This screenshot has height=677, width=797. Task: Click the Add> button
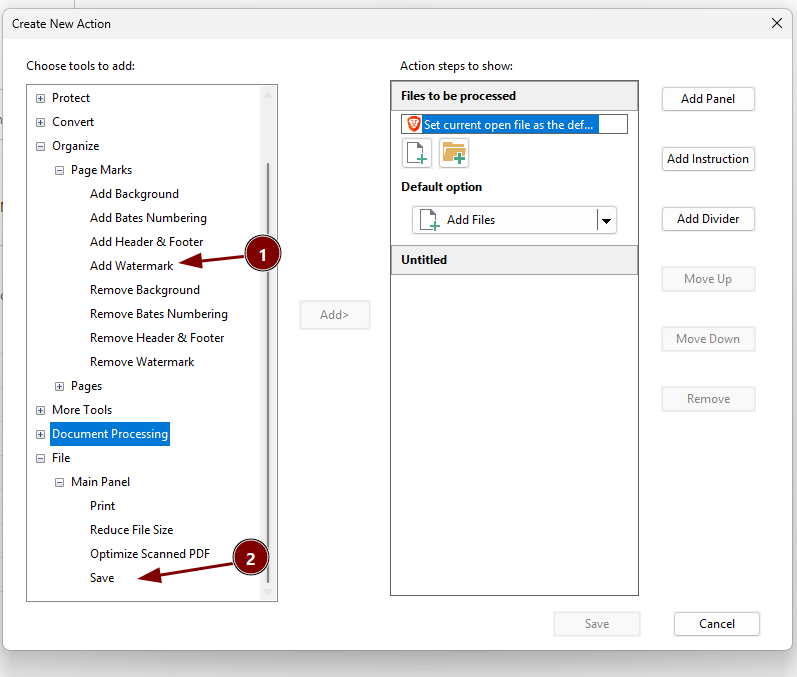pos(334,315)
